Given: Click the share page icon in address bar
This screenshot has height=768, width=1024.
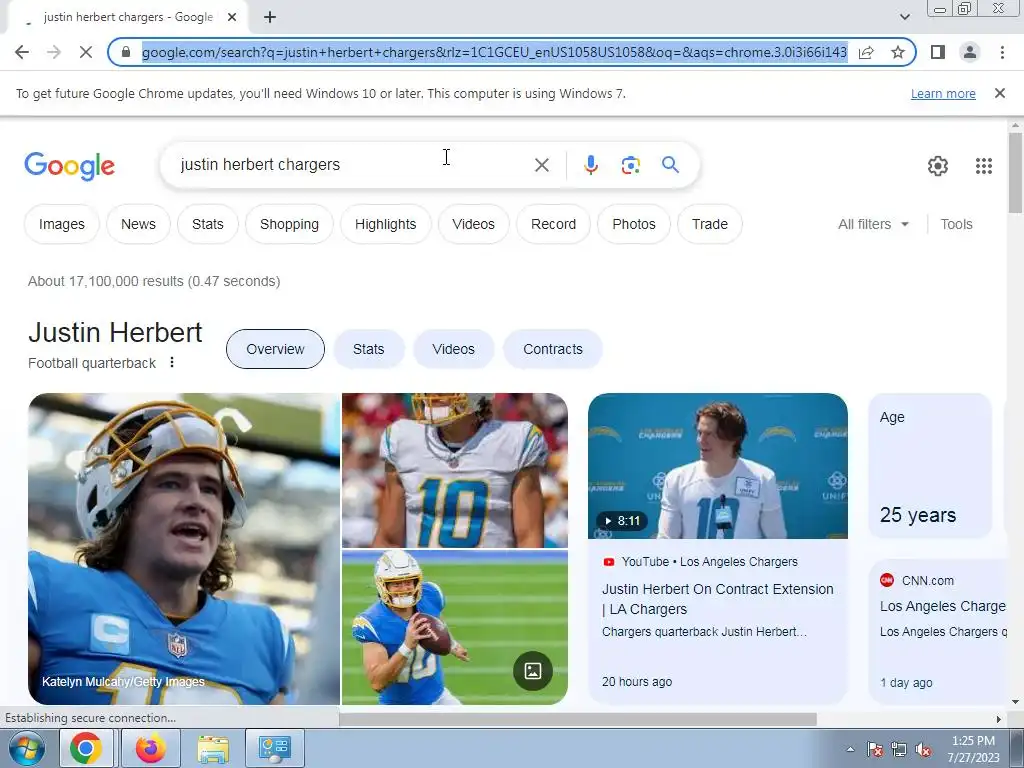Looking at the screenshot, I should tap(866, 52).
